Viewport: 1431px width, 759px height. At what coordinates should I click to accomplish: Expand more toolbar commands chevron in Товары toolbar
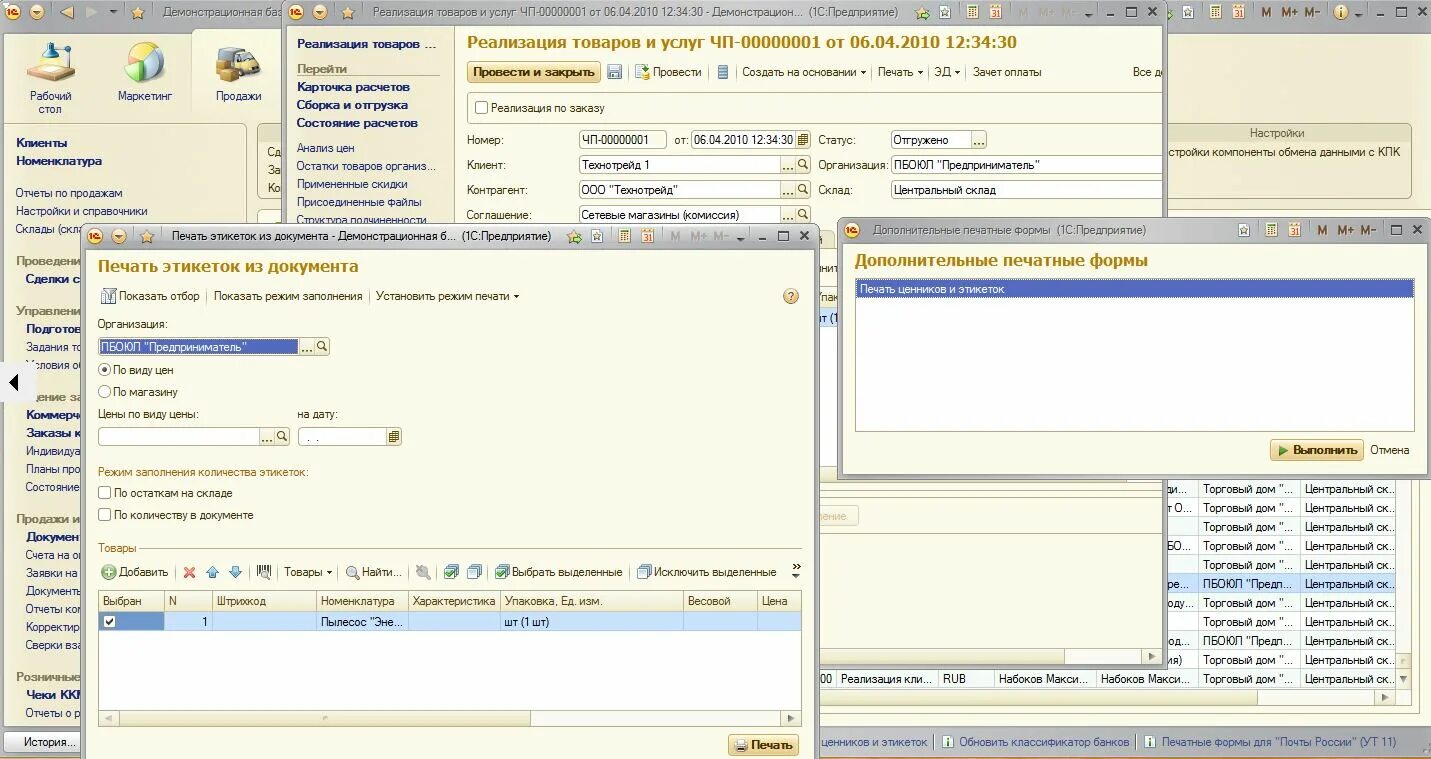[796, 570]
